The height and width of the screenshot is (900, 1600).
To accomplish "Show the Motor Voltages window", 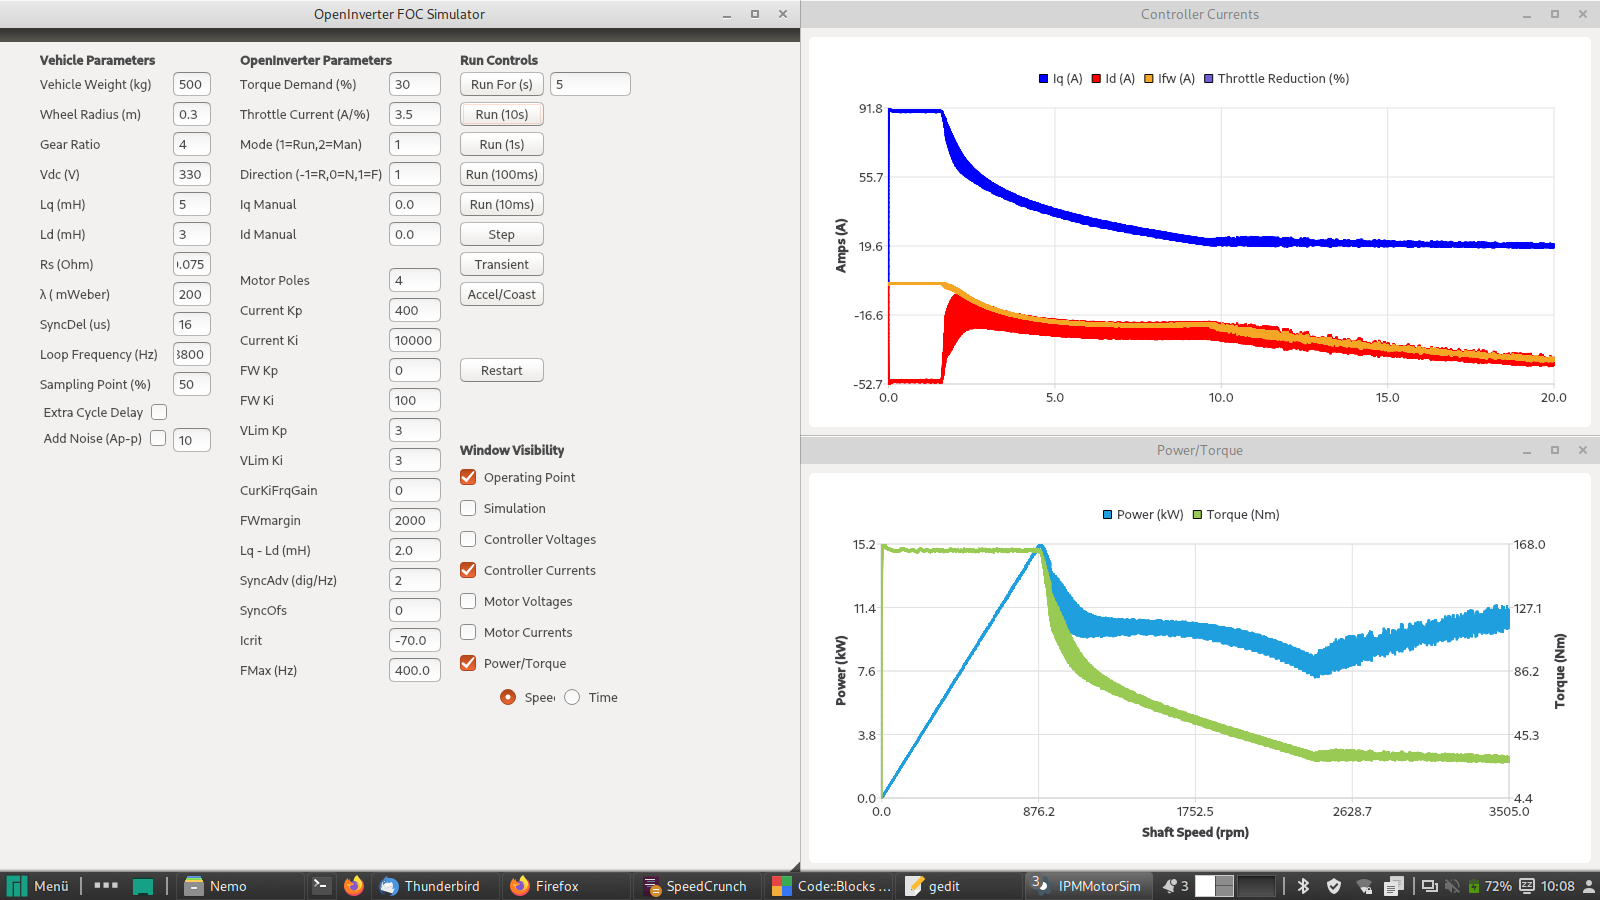I will (468, 601).
